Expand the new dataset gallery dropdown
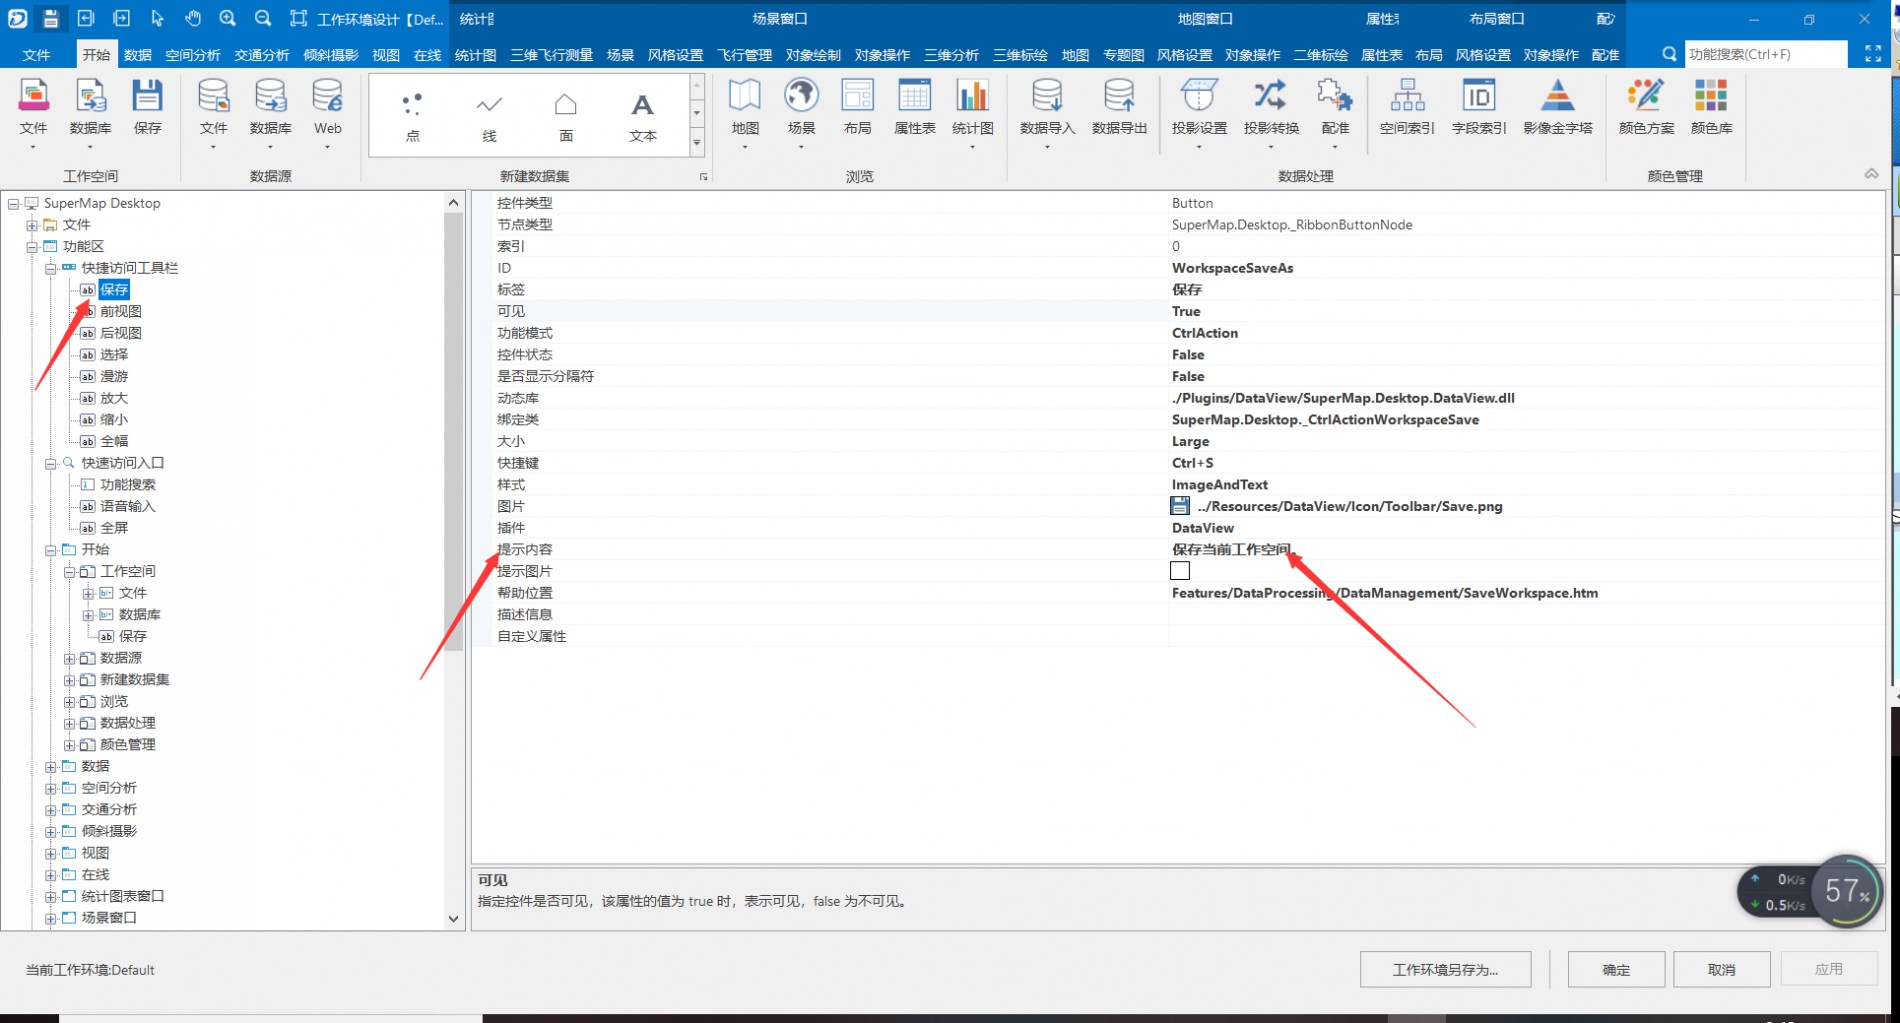 pyautogui.click(x=697, y=144)
